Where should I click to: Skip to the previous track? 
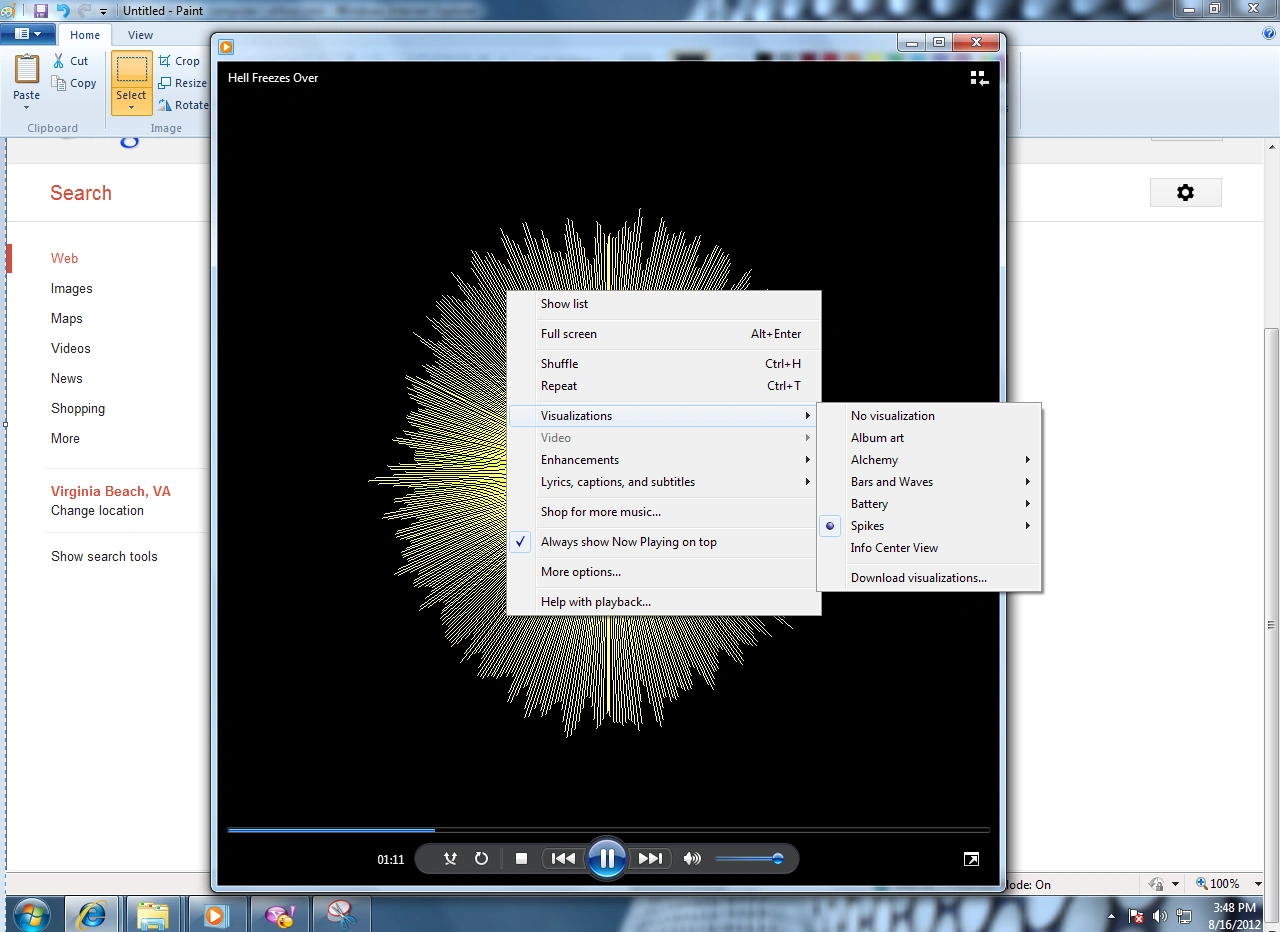coord(563,858)
